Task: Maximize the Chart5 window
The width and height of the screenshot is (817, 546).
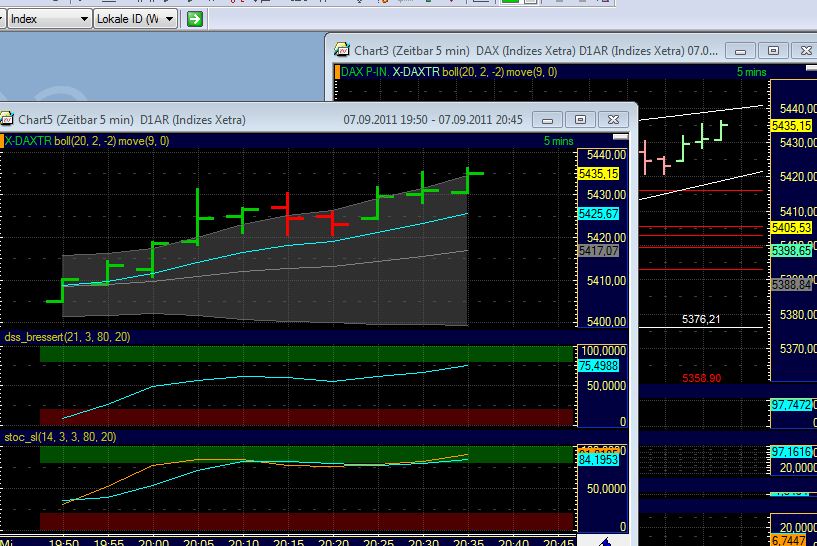Action: click(580, 120)
